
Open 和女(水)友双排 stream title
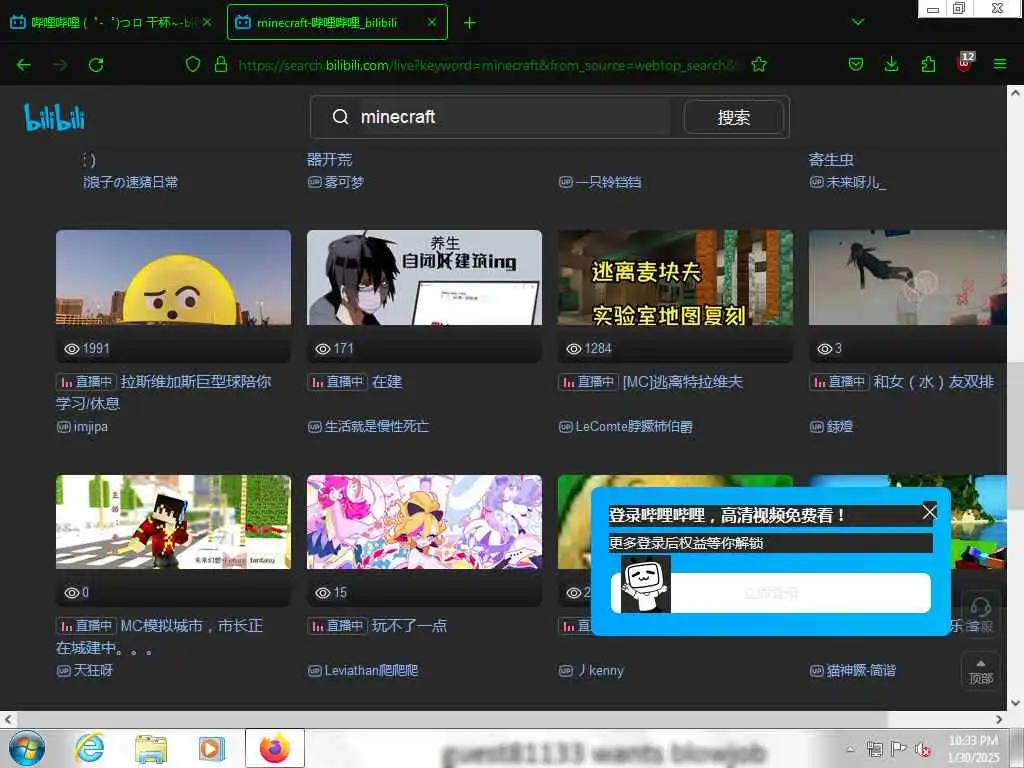coord(934,382)
